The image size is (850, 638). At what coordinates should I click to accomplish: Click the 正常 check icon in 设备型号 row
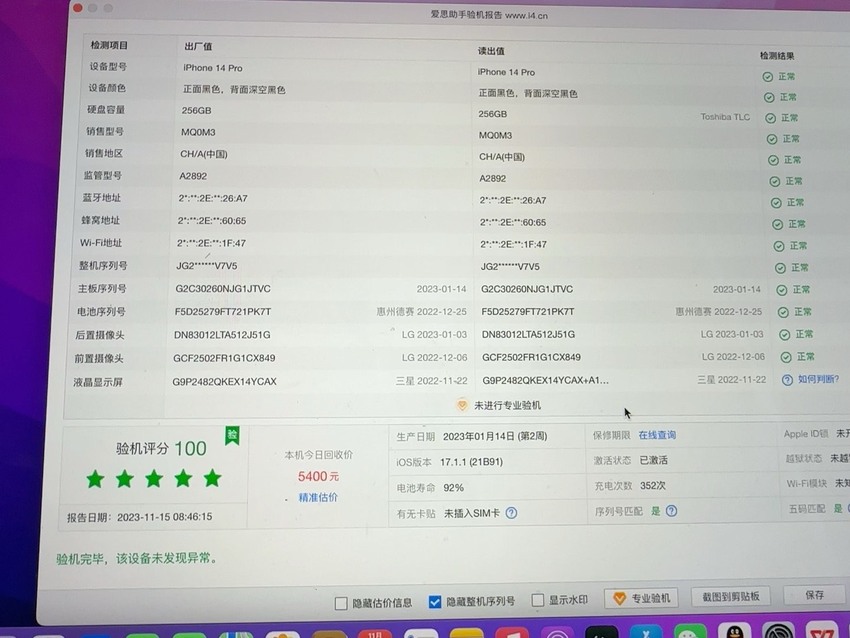tap(768, 77)
